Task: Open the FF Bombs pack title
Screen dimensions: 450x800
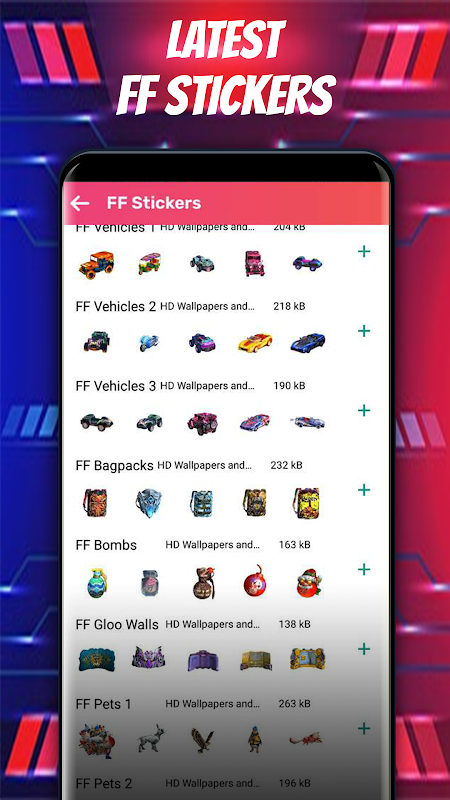Action: point(106,545)
